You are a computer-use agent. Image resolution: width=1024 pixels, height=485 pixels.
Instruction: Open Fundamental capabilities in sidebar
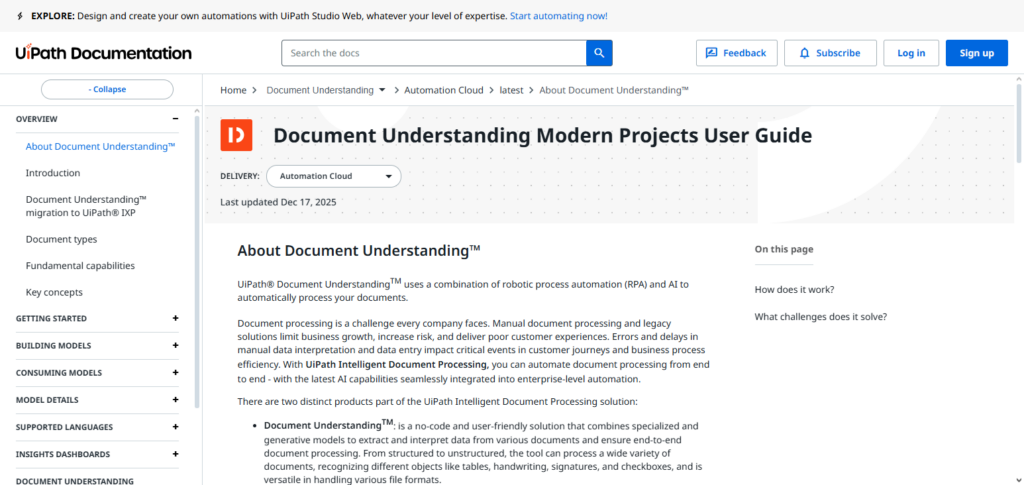coord(80,266)
